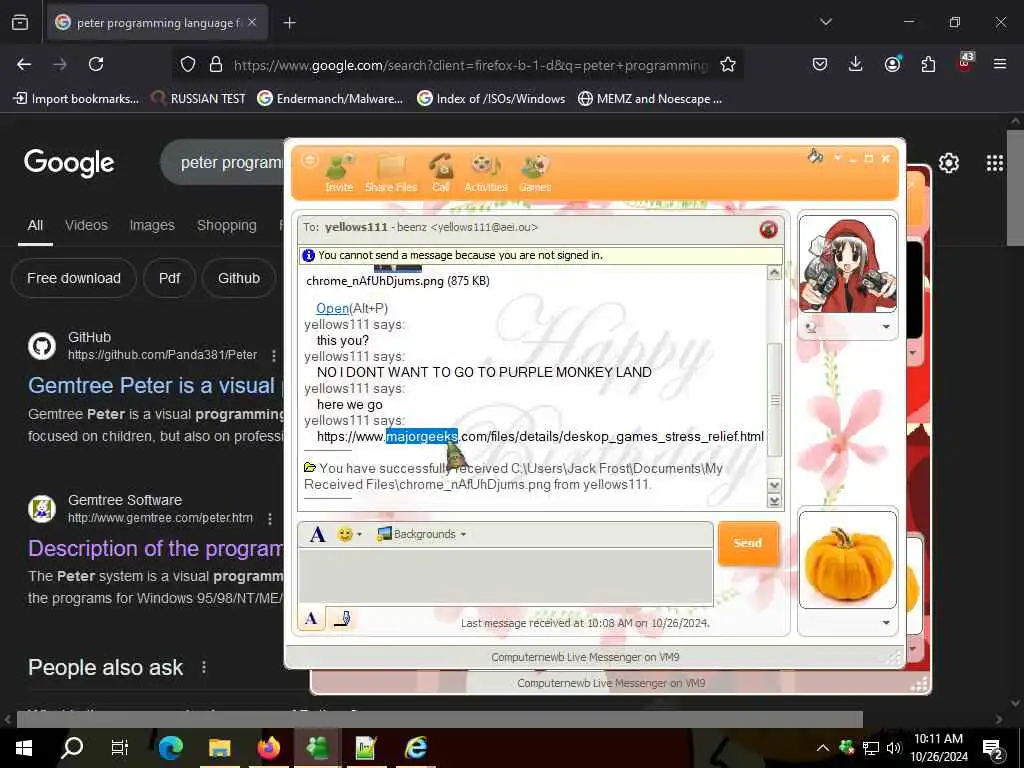This screenshot has height=768, width=1024.
Task: Open a new Firefox tab with plus
Action: click(289, 23)
